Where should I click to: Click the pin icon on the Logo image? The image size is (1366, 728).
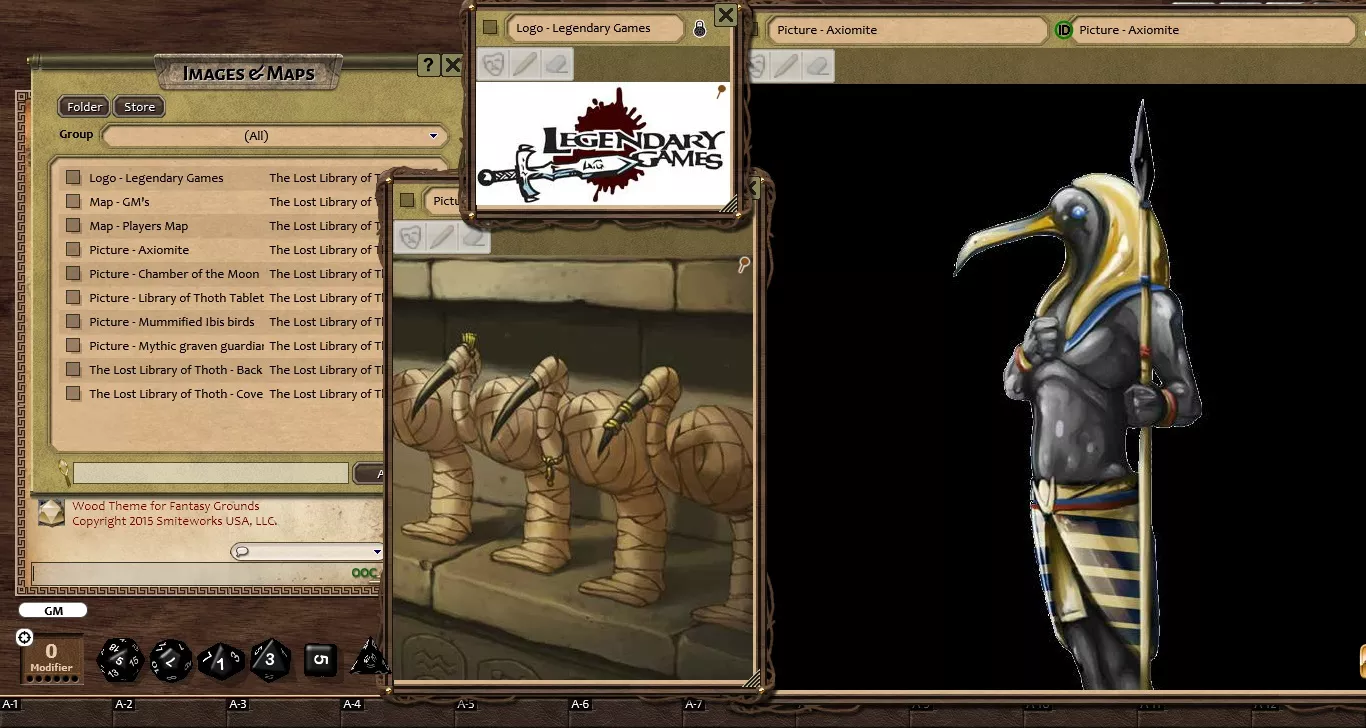[x=720, y=92]
